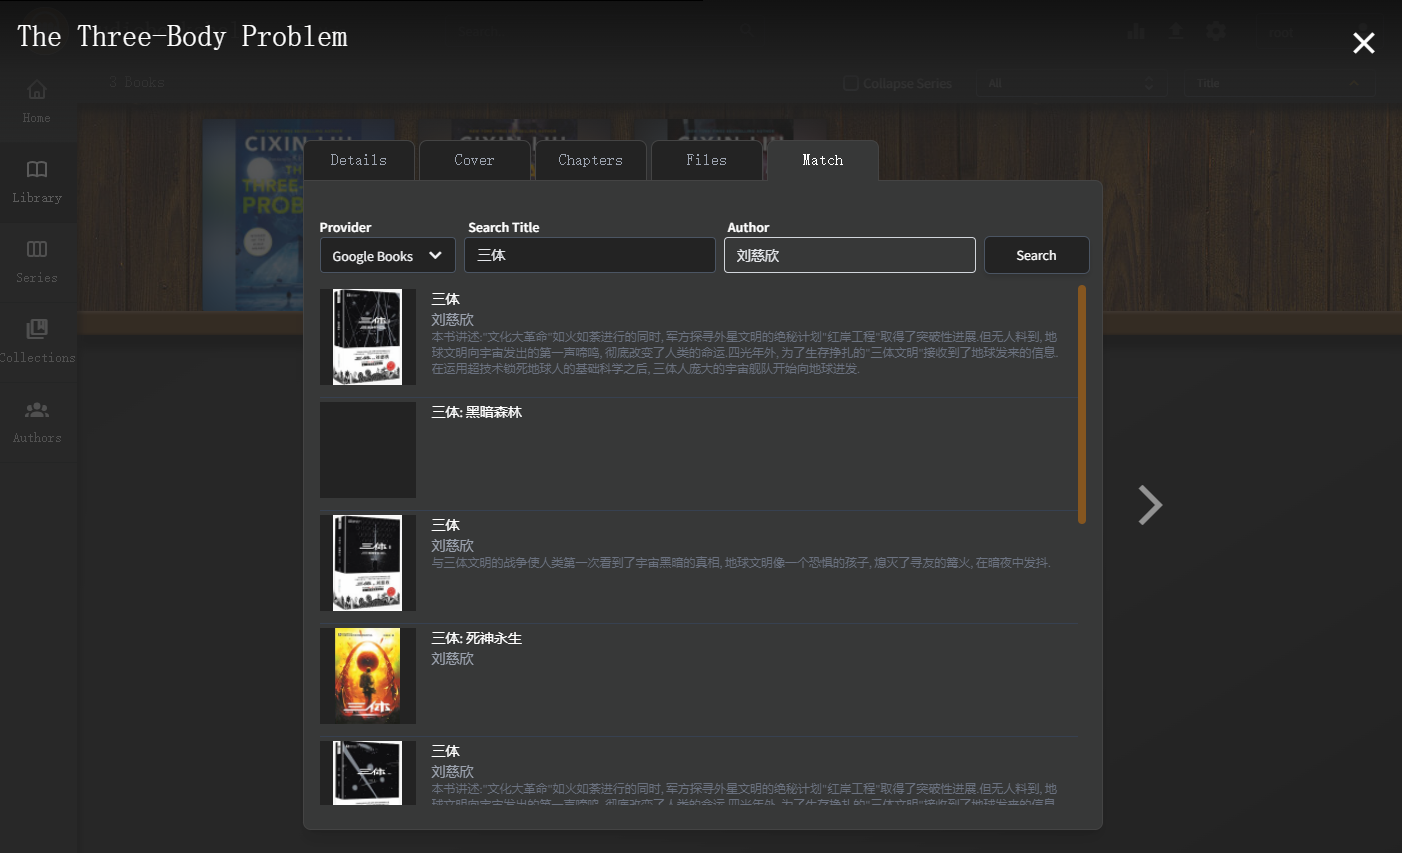Go to next book with right chevron
Viewport: 1402px width, 853px height.
[1150, 505]
